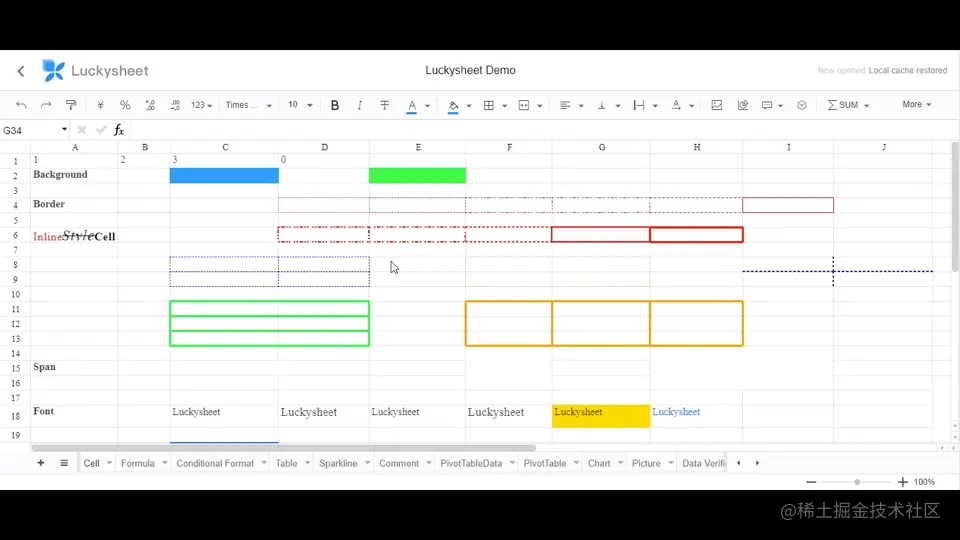Viewport: 960px width, 540px height.
Task: Open the More toolbar dropdown
Action: (x=917, y=105)
